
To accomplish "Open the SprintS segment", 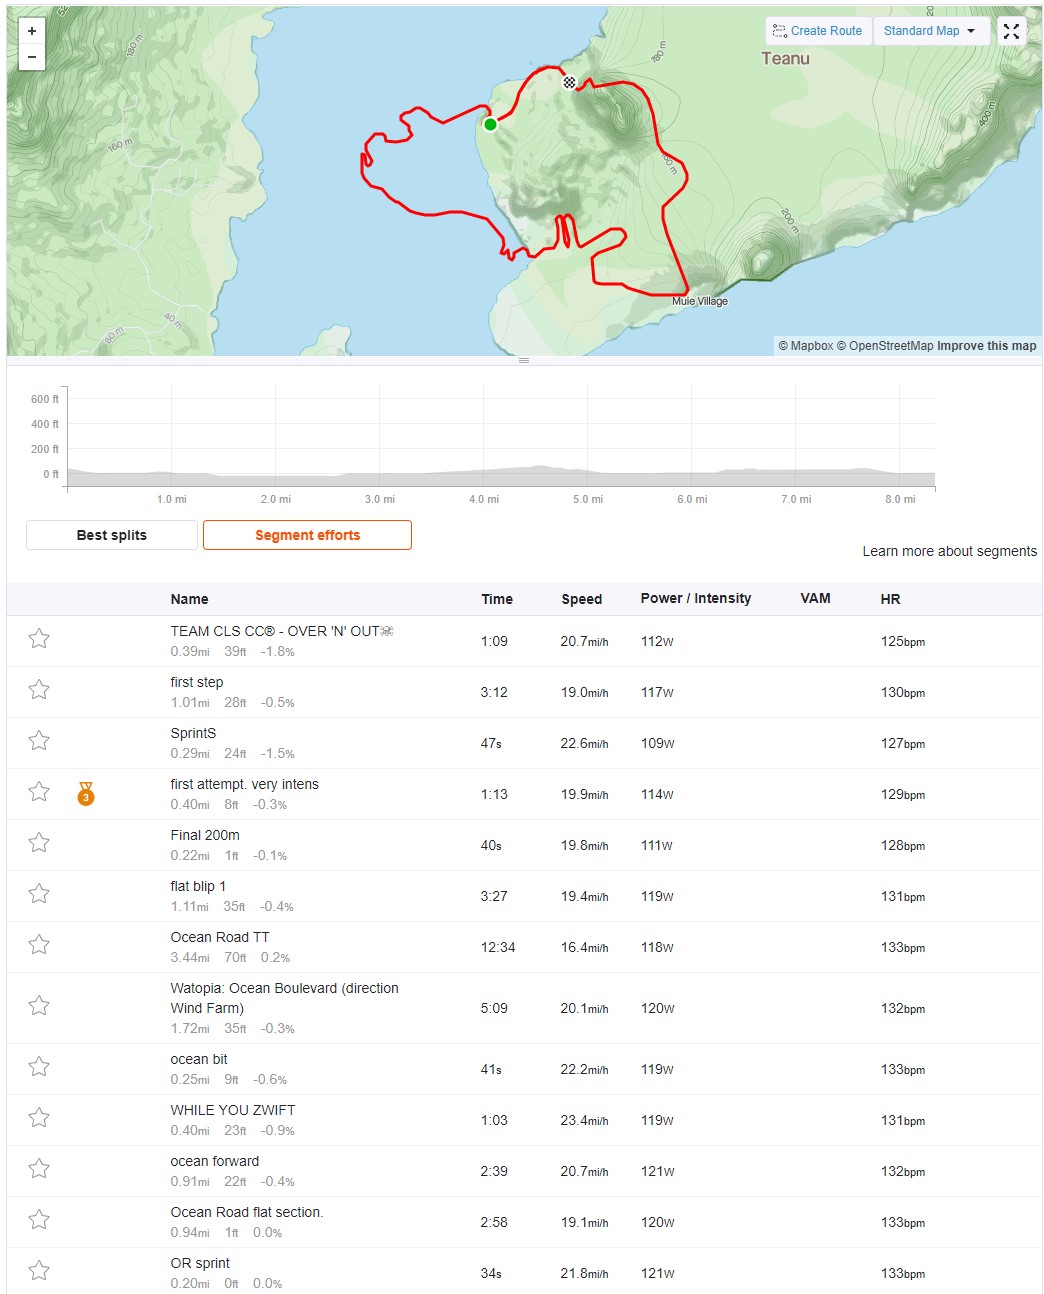I will tap(193, 733).
